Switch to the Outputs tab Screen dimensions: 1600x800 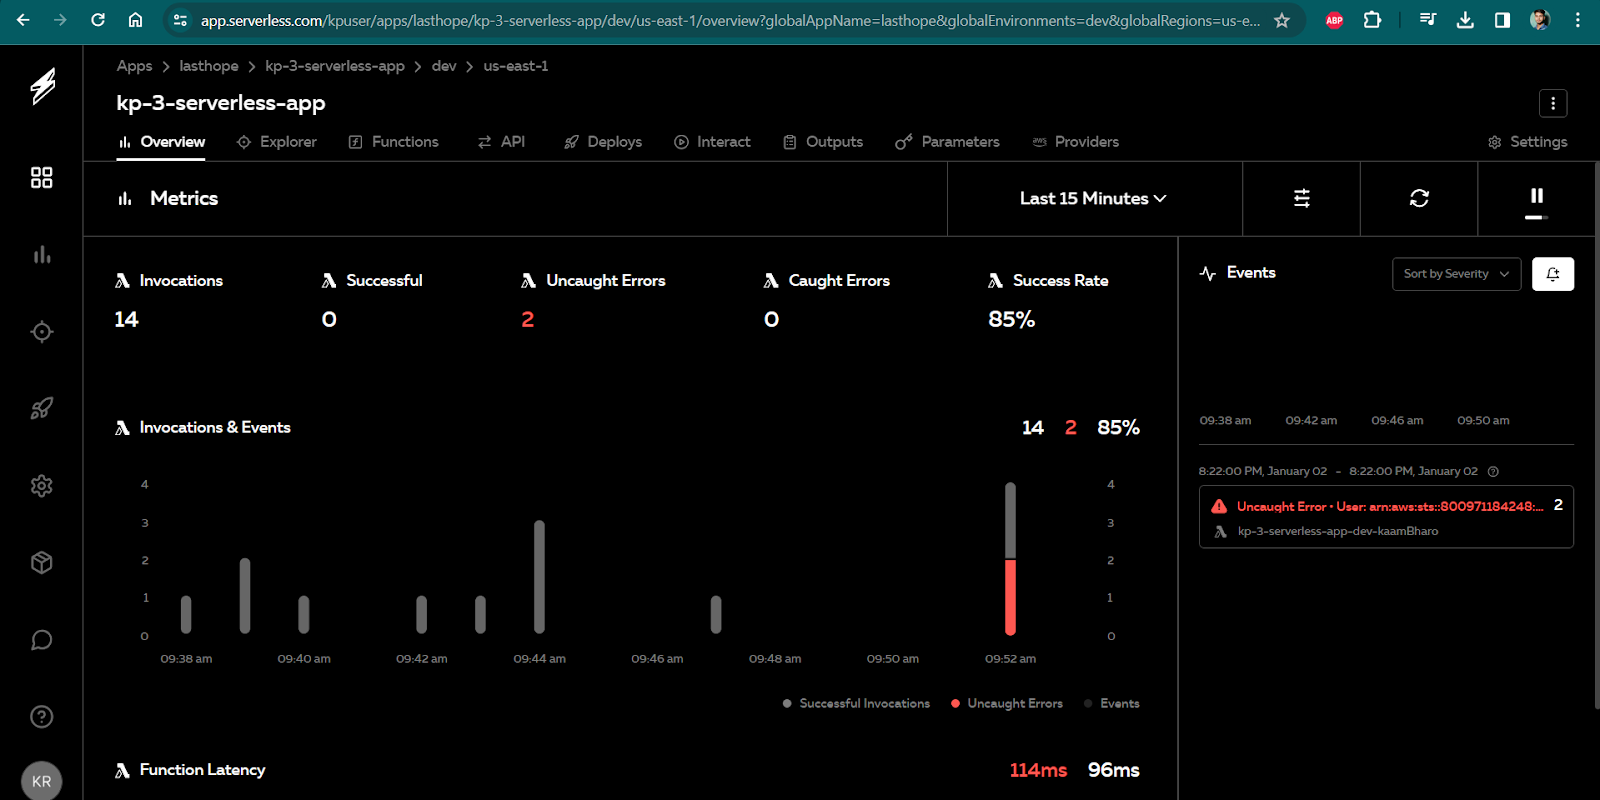pos(823,142)
